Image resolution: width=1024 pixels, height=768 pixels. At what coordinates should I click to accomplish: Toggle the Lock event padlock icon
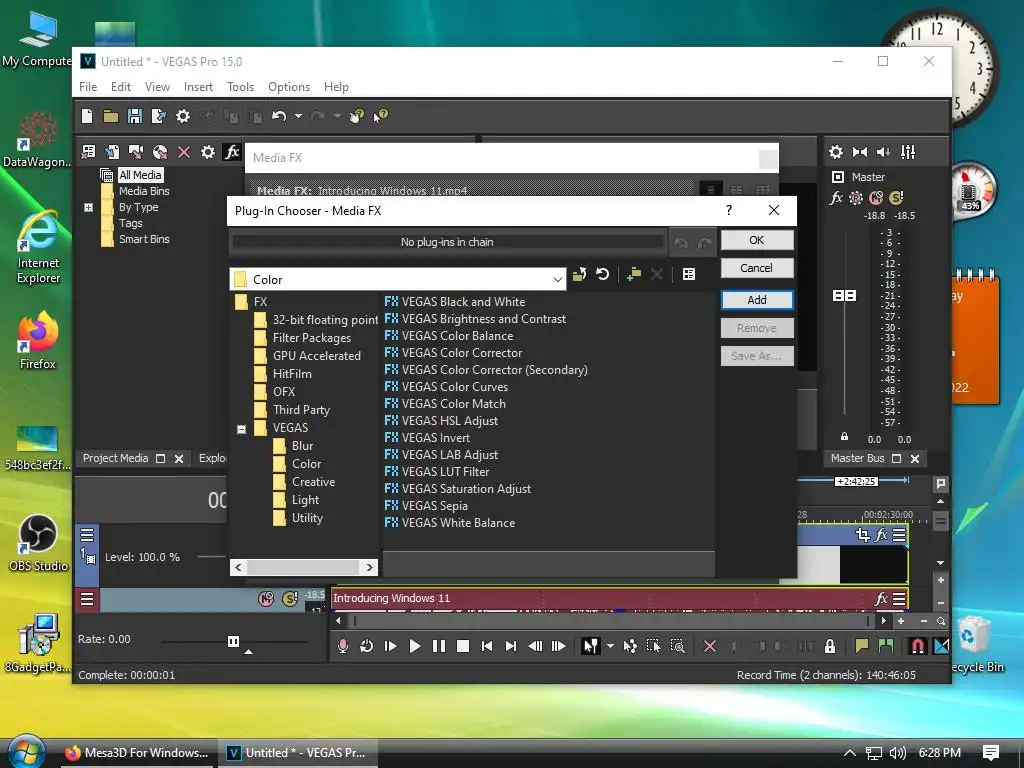(x=830, y=647)
